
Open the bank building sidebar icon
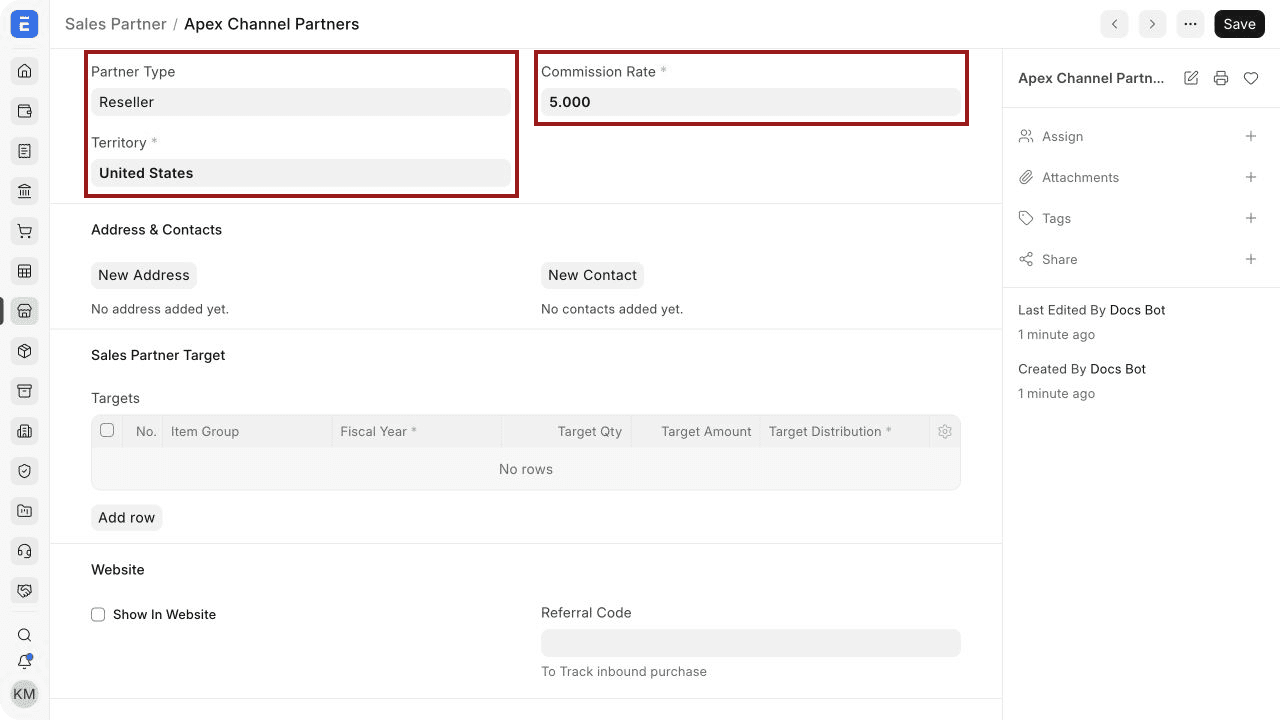coord(25,191)
